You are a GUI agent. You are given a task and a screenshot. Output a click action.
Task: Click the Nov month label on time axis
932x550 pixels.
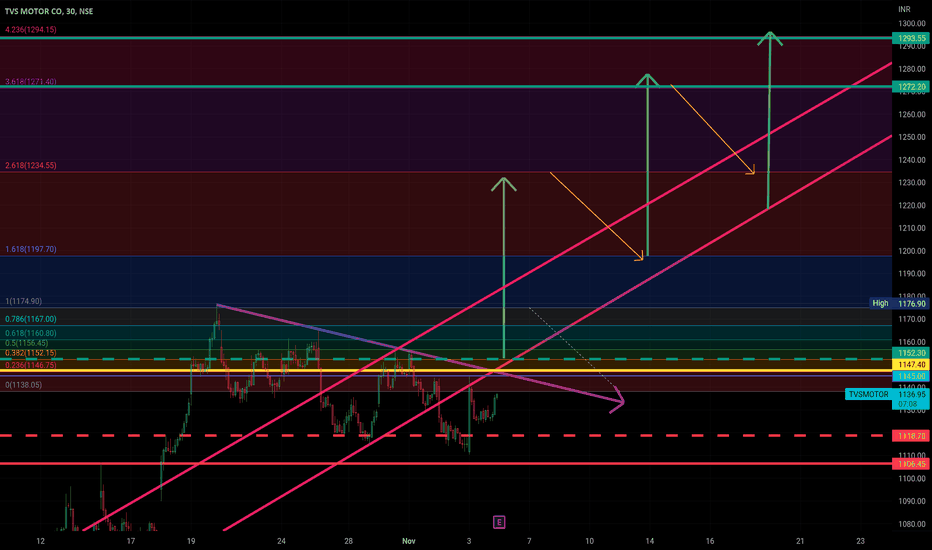tap(409, 541)
